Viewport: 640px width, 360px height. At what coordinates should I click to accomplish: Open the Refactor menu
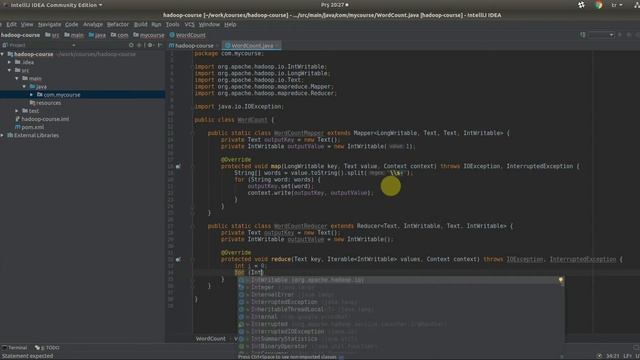(x=118, y=24)
